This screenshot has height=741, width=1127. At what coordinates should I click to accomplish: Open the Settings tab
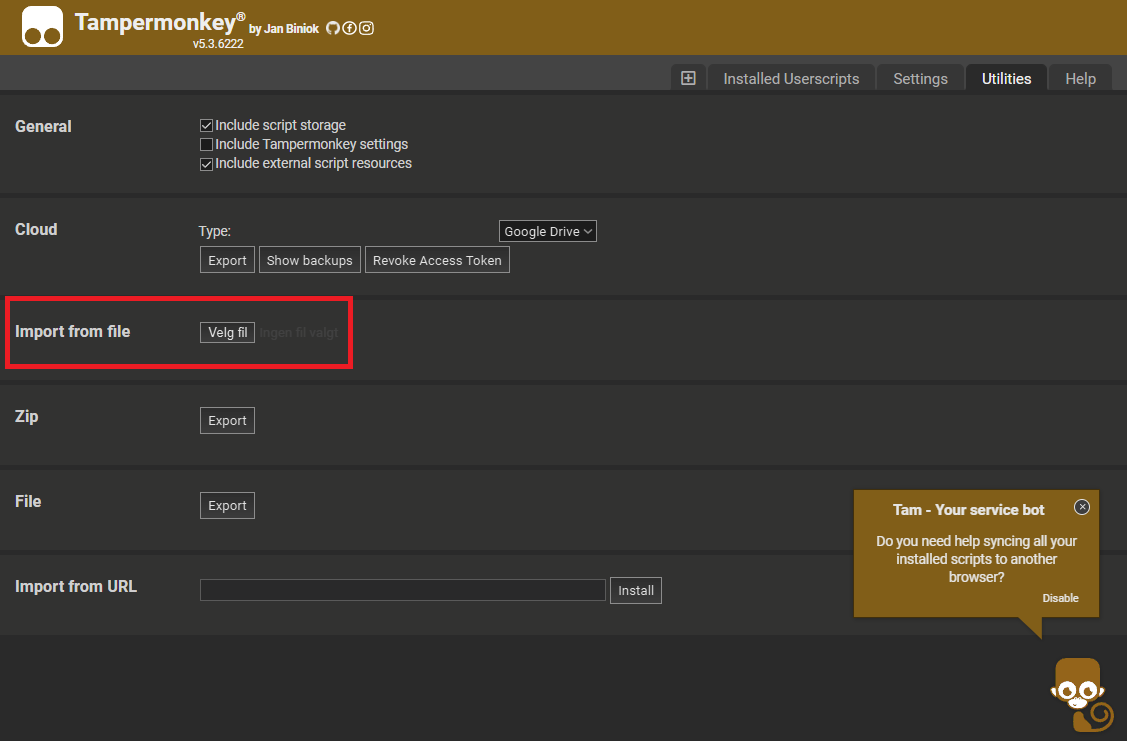[920, 79]
